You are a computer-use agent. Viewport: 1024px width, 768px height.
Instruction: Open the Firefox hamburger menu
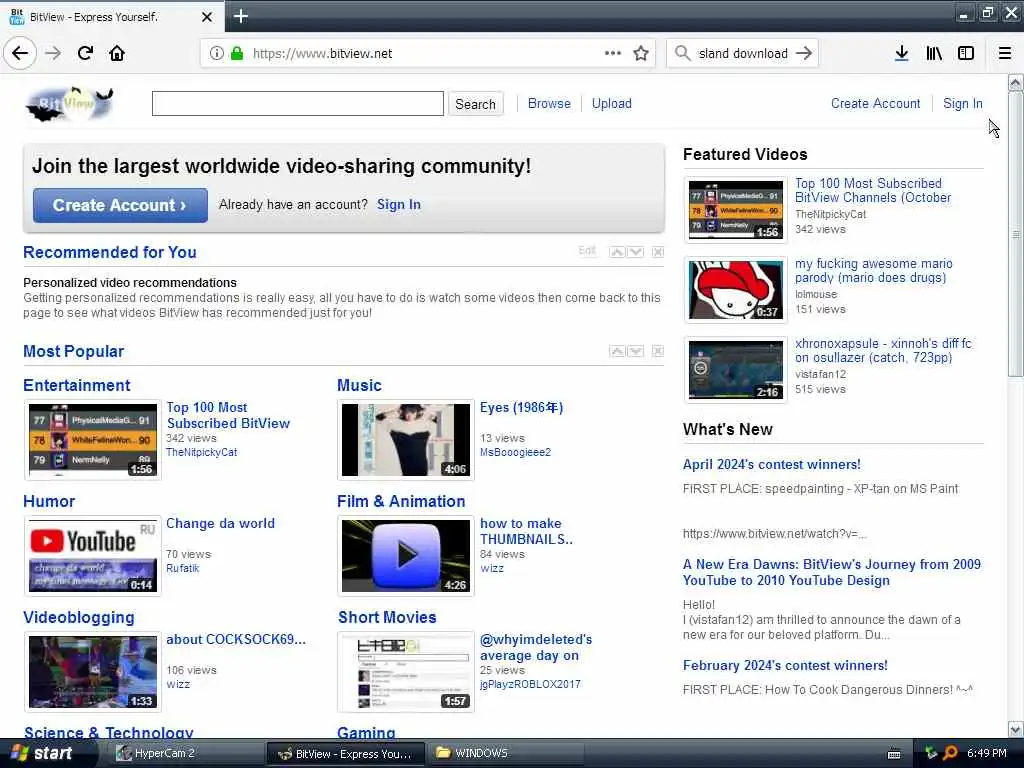1005,54
